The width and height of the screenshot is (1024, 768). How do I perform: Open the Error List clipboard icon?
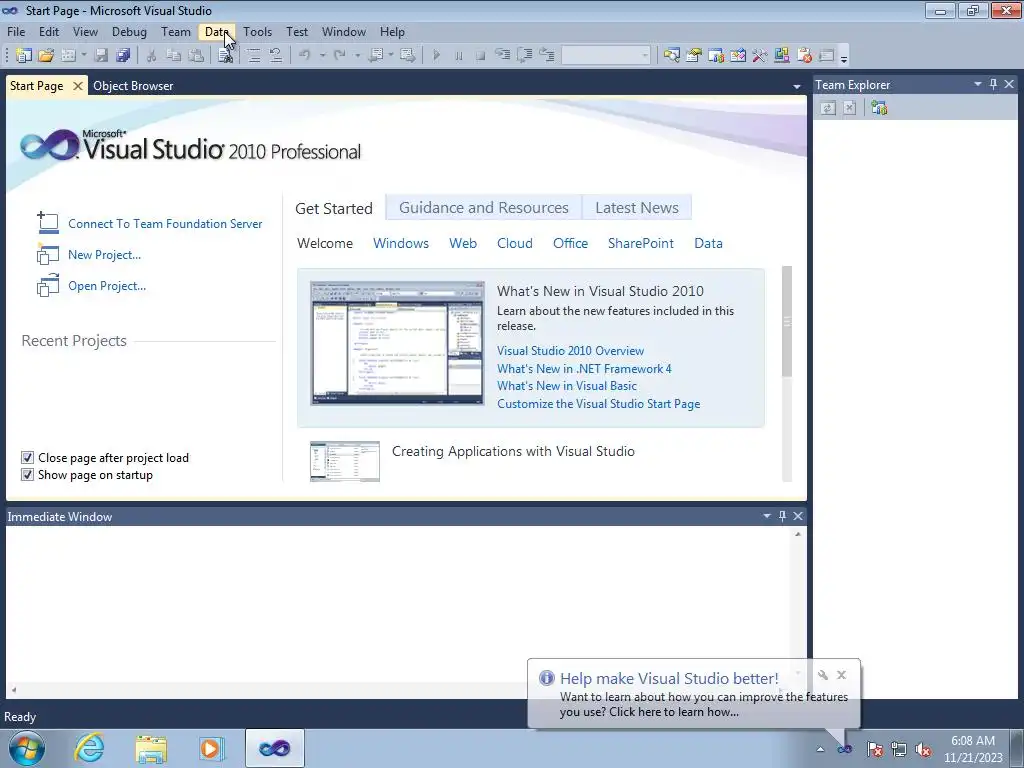coord(805,56)
